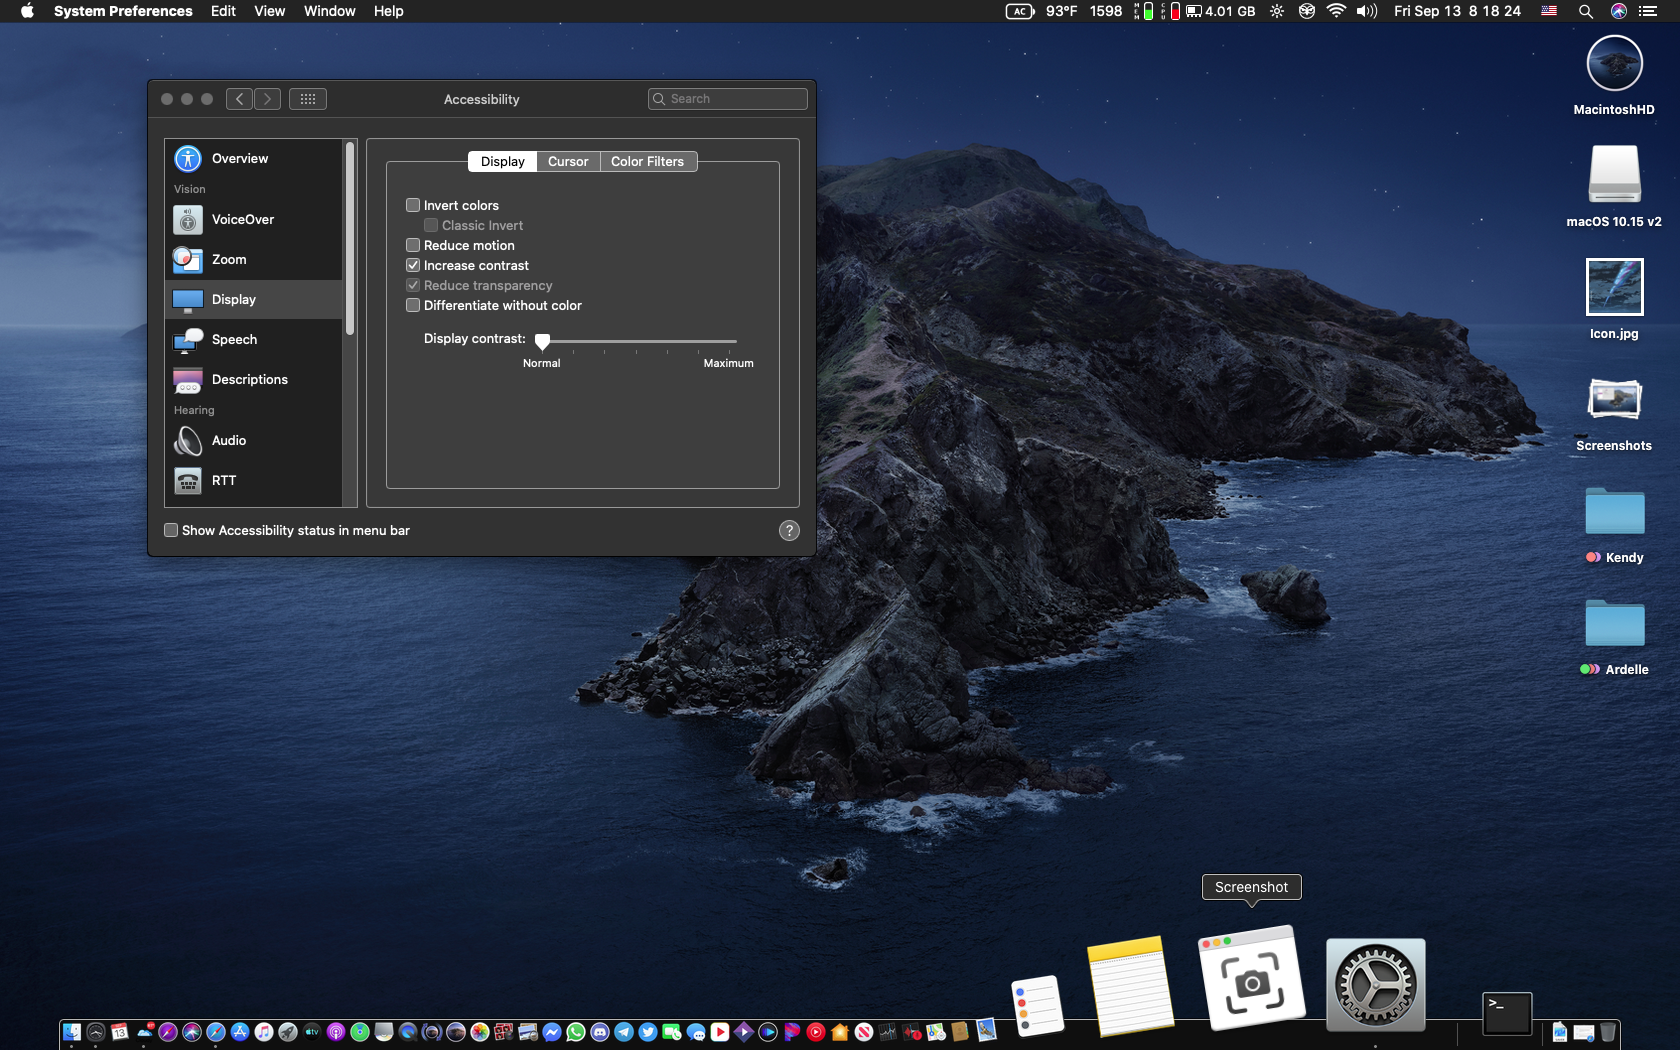The width and height of the screenshot is (1680, 1050).
Task: Enable the Invert colors checkbox
Action: 413,205
